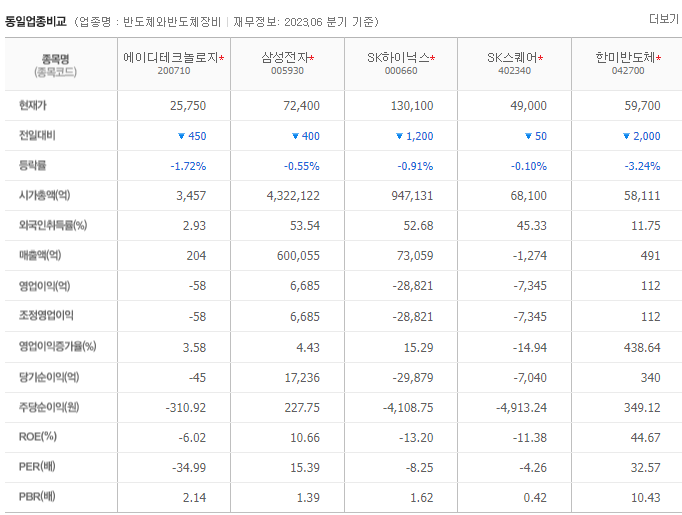Click the 44.67 ROE value
Image resolution: width=682 pixels, height=515 pixels.
646,438
